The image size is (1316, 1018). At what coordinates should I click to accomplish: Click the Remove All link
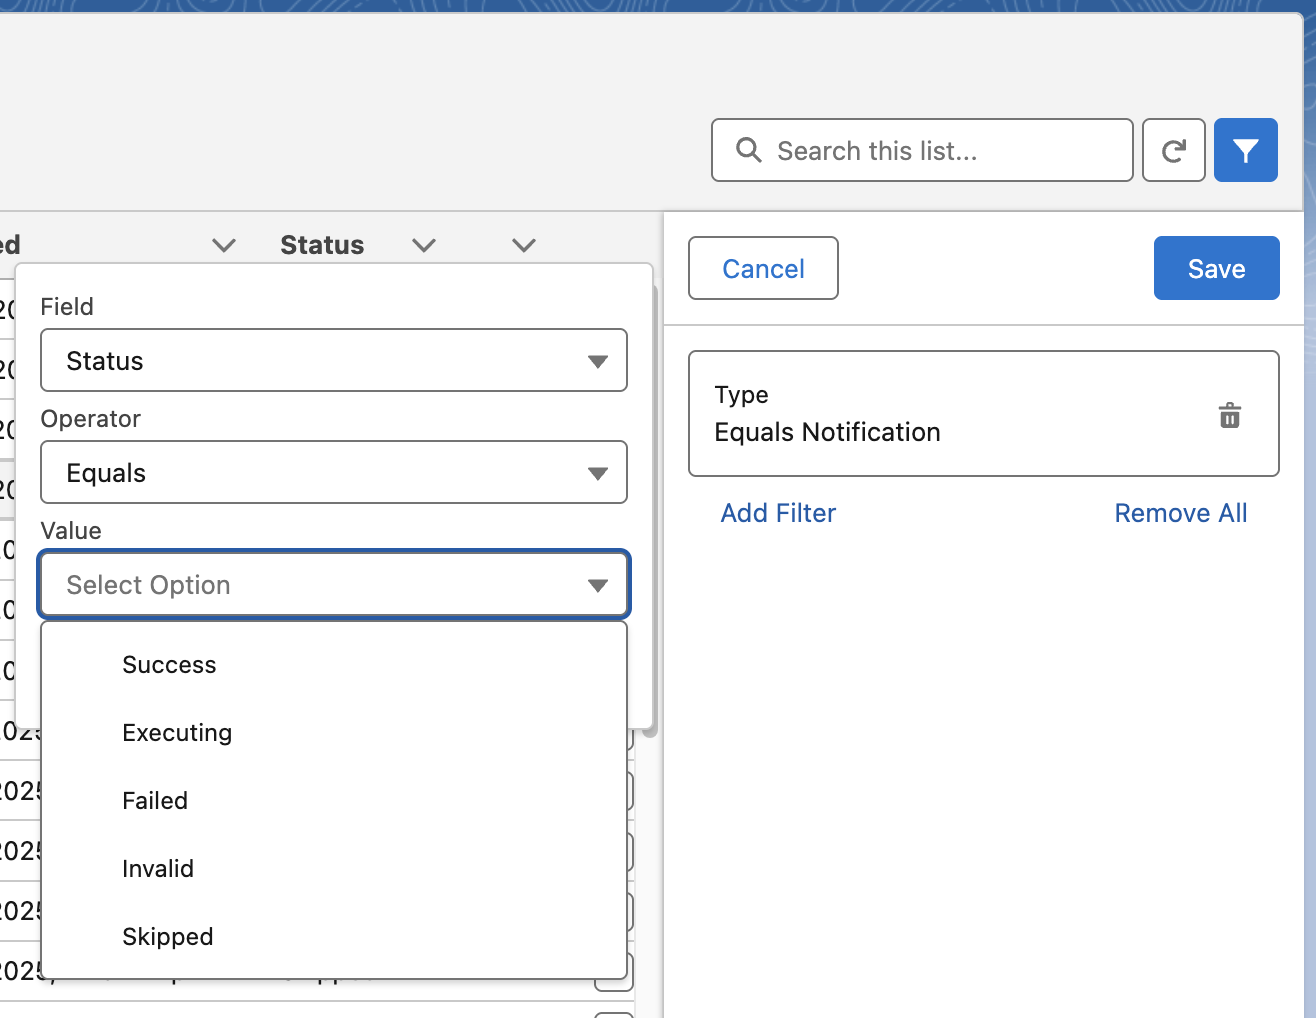[x=1180, y=513]
